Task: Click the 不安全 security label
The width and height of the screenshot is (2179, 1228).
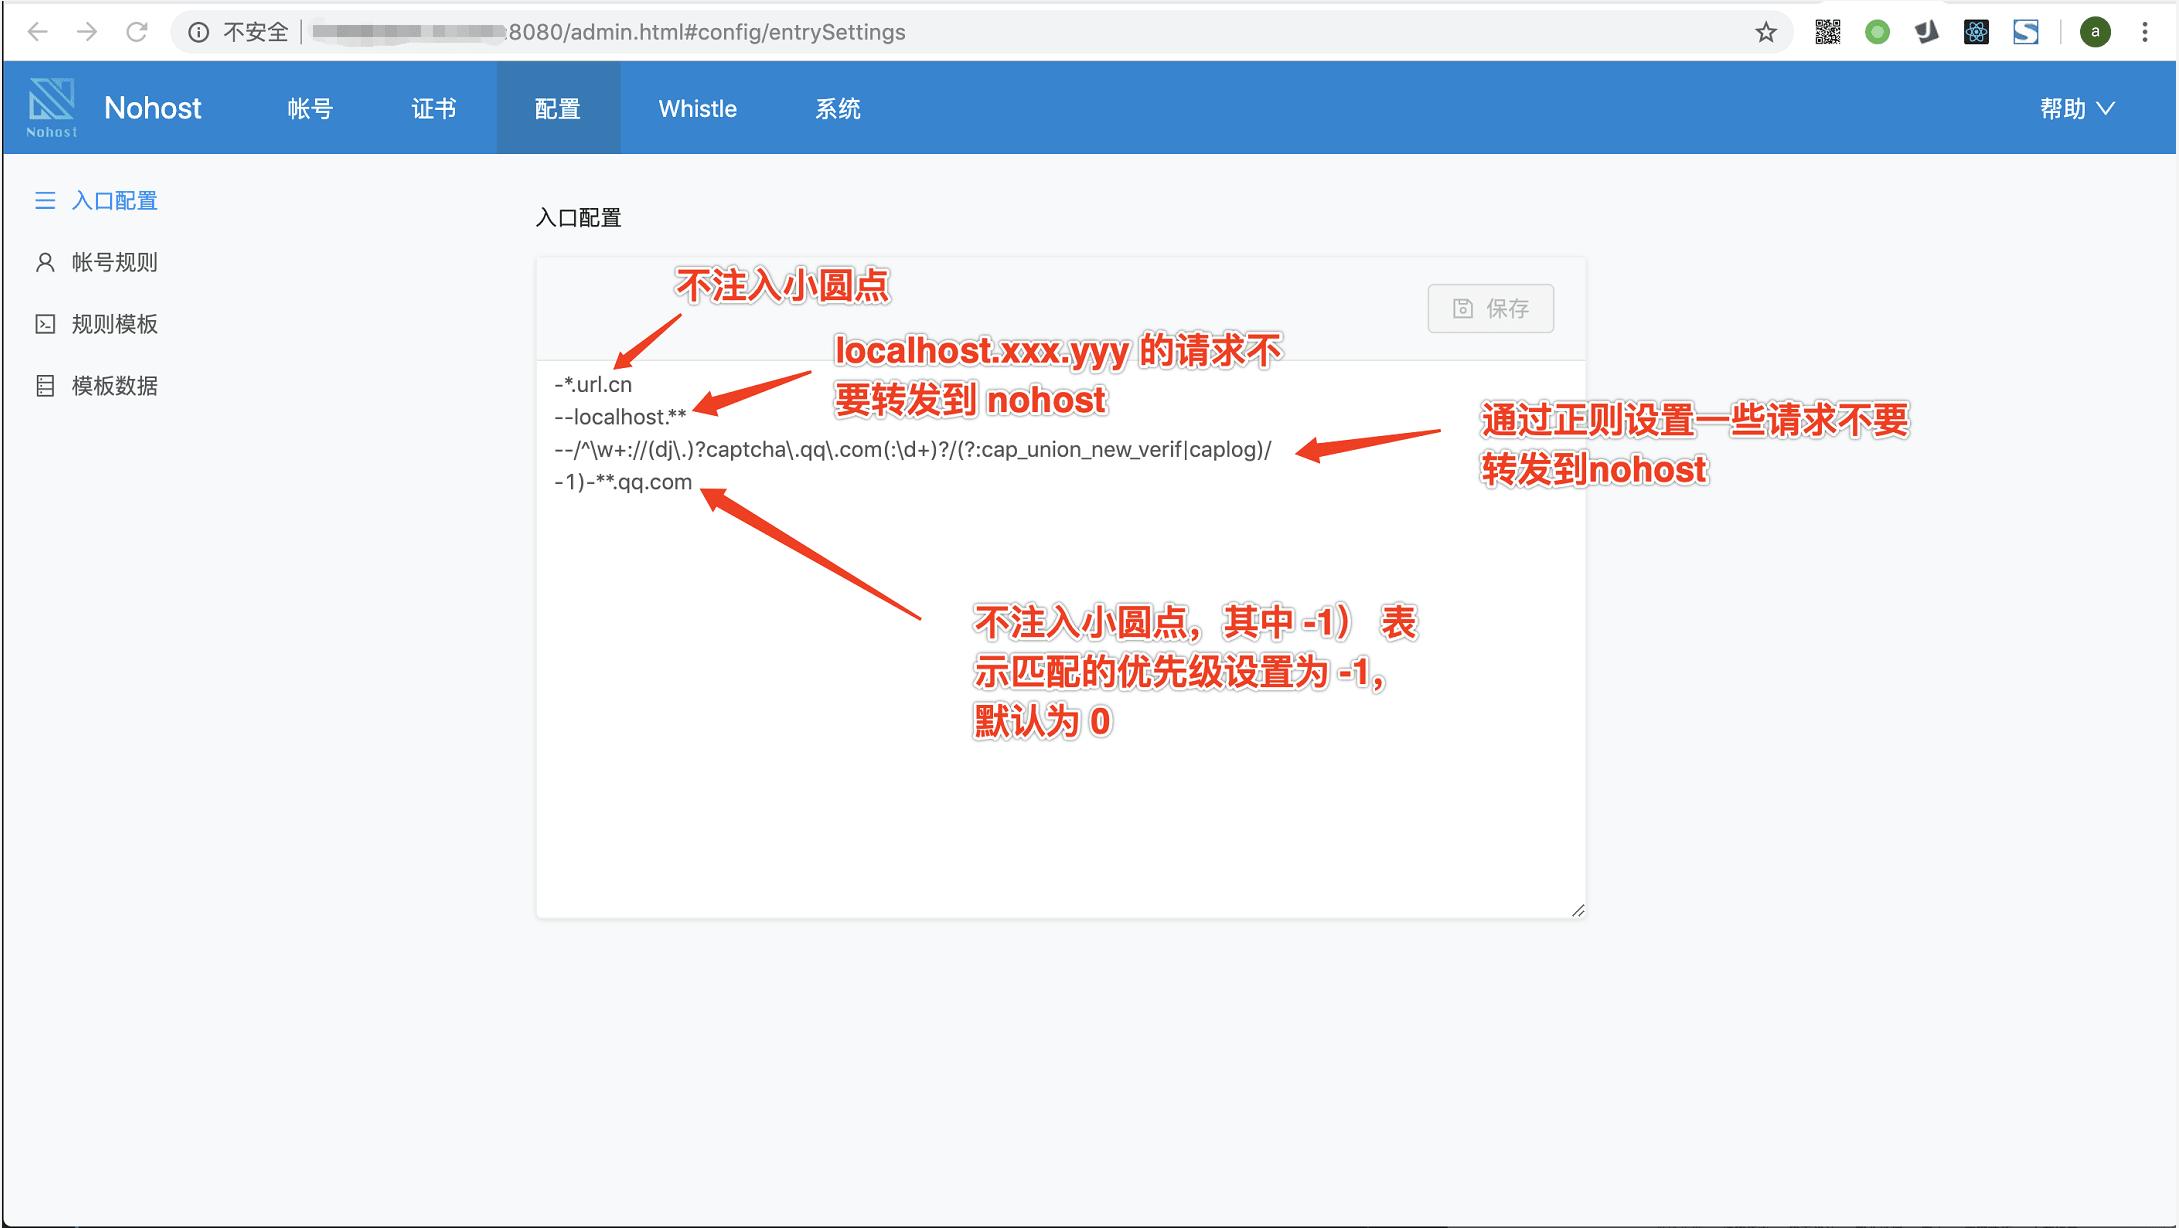Action: point(256,32)
